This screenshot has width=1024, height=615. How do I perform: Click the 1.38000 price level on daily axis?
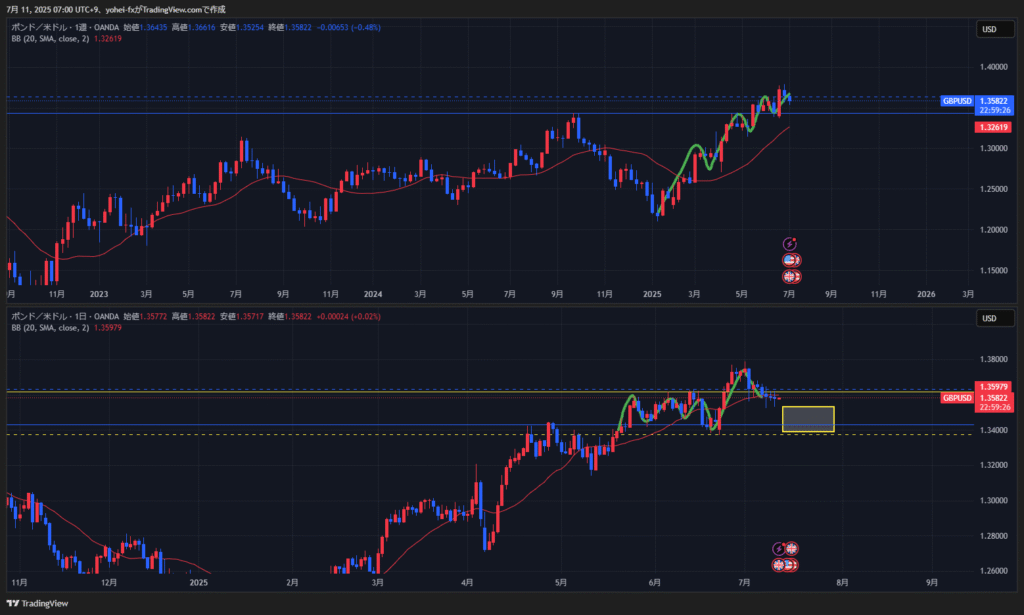tap(993, 359)
